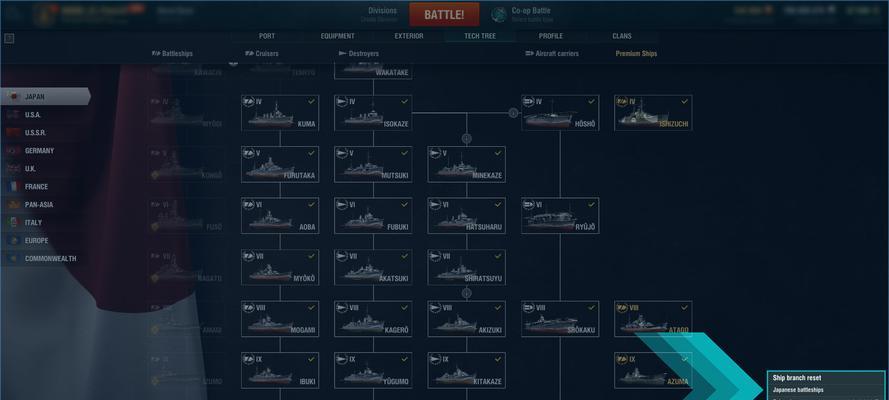This screenshot has height=400, width=889.
Task: Click the info node beside the Hosho card
Action: [514, 113]
